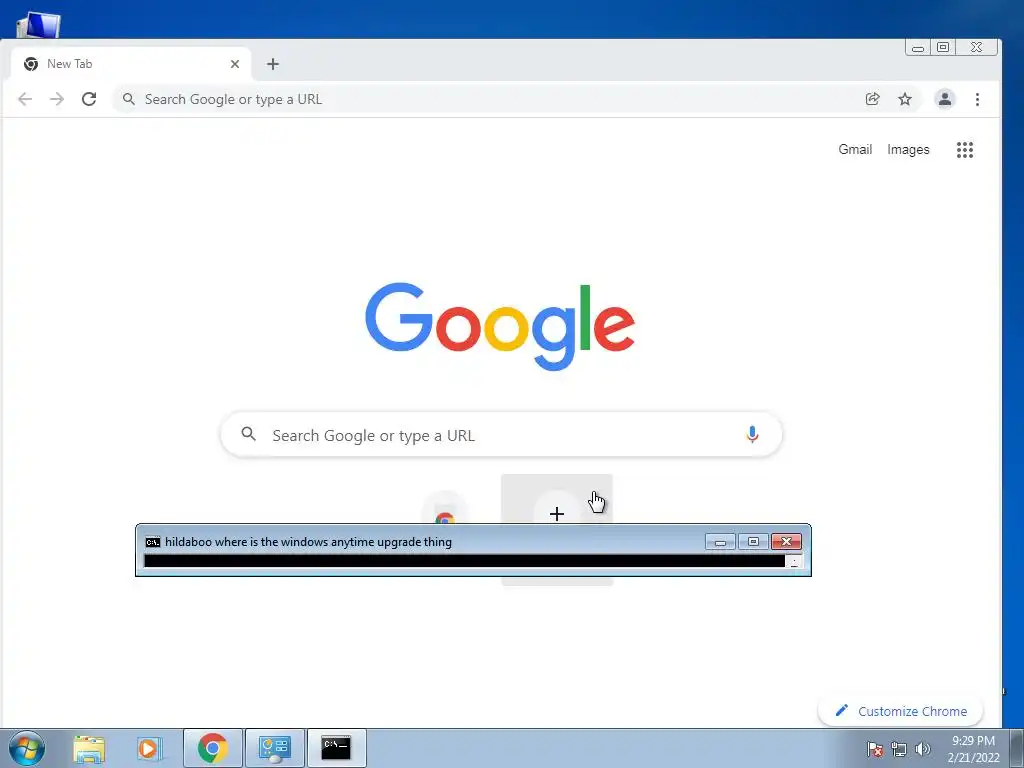1024x768 pixels.
Task: Open the Action Center flag icon
Action: coord(875,749)
